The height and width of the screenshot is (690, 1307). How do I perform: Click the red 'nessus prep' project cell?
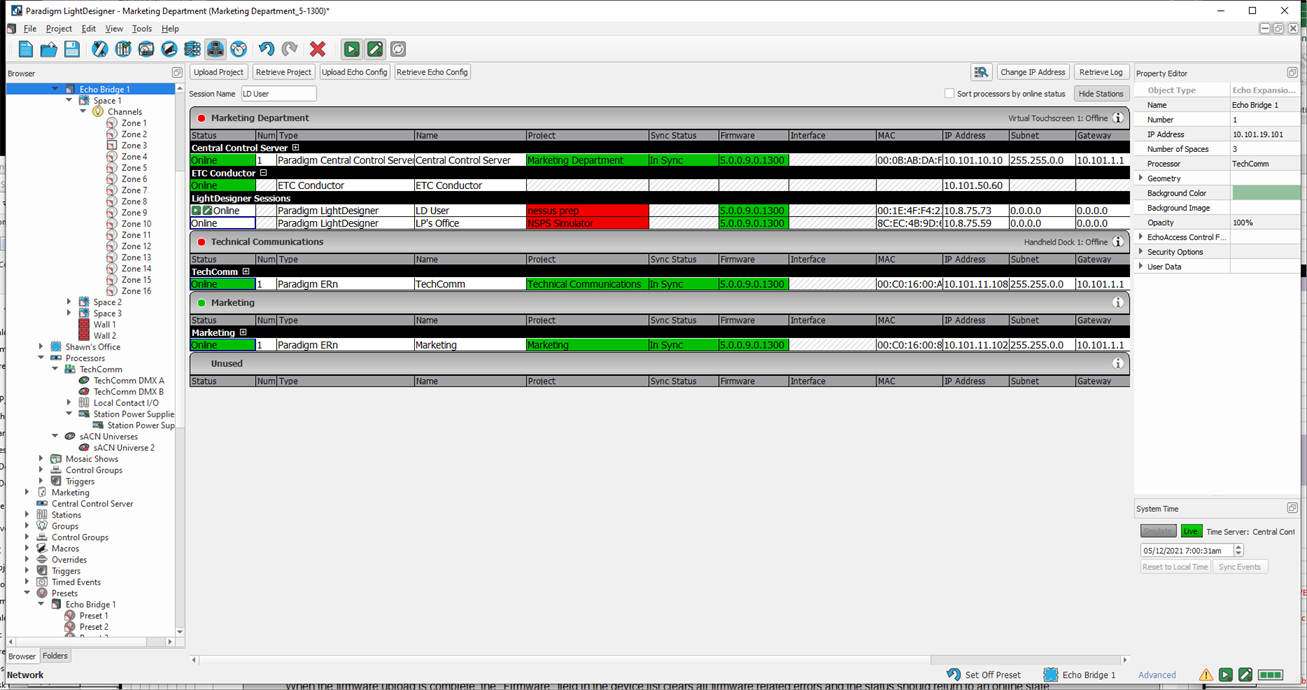(x=588, y=211)
